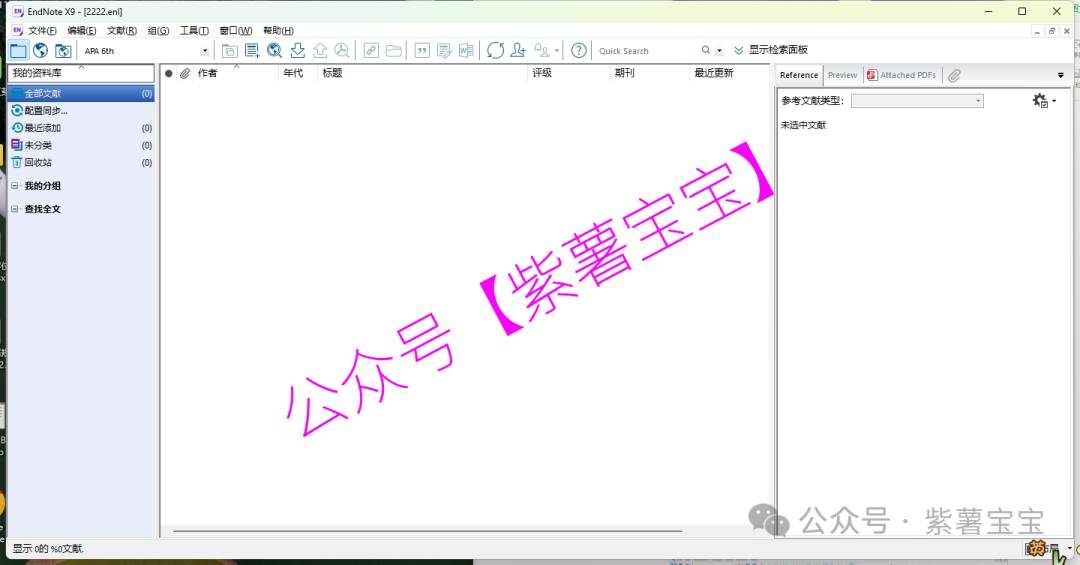1080x565 pixels.
Task: Click the Insert Citation quote icon
Action: click(x=422, y=50)
